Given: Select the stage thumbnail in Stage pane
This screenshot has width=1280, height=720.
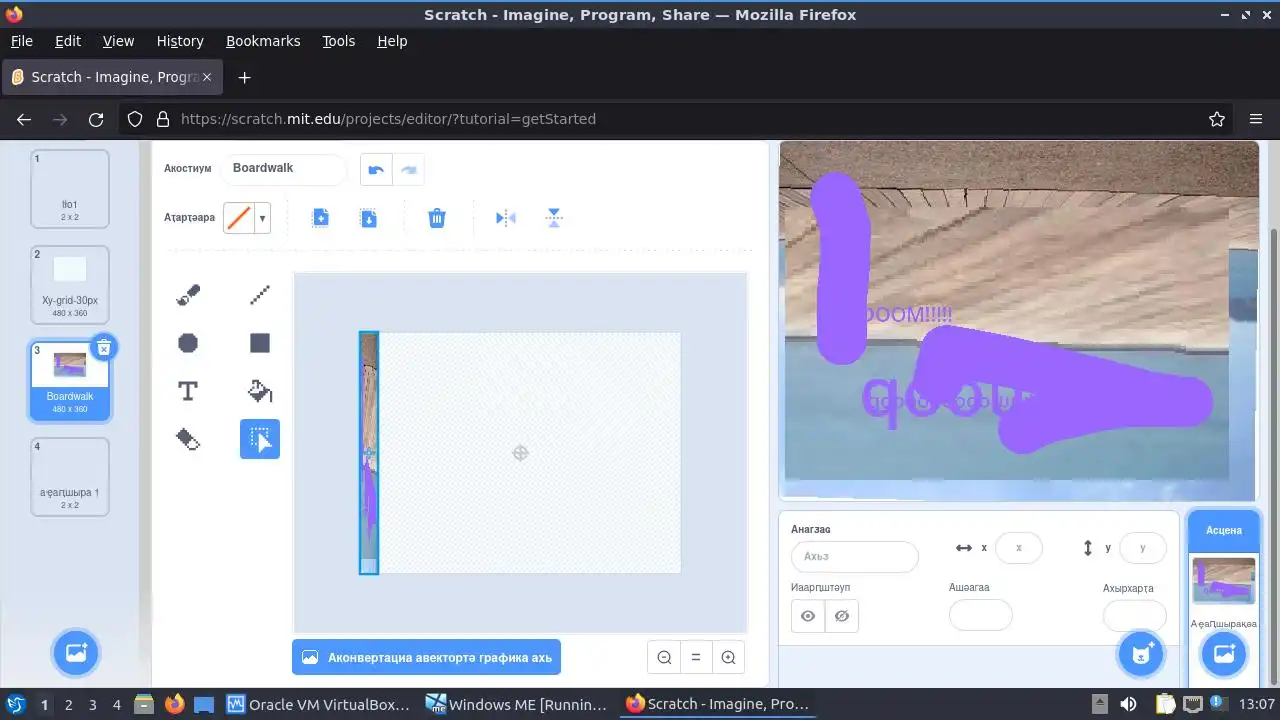Looking at the screenshot, I should point(1223,580).
